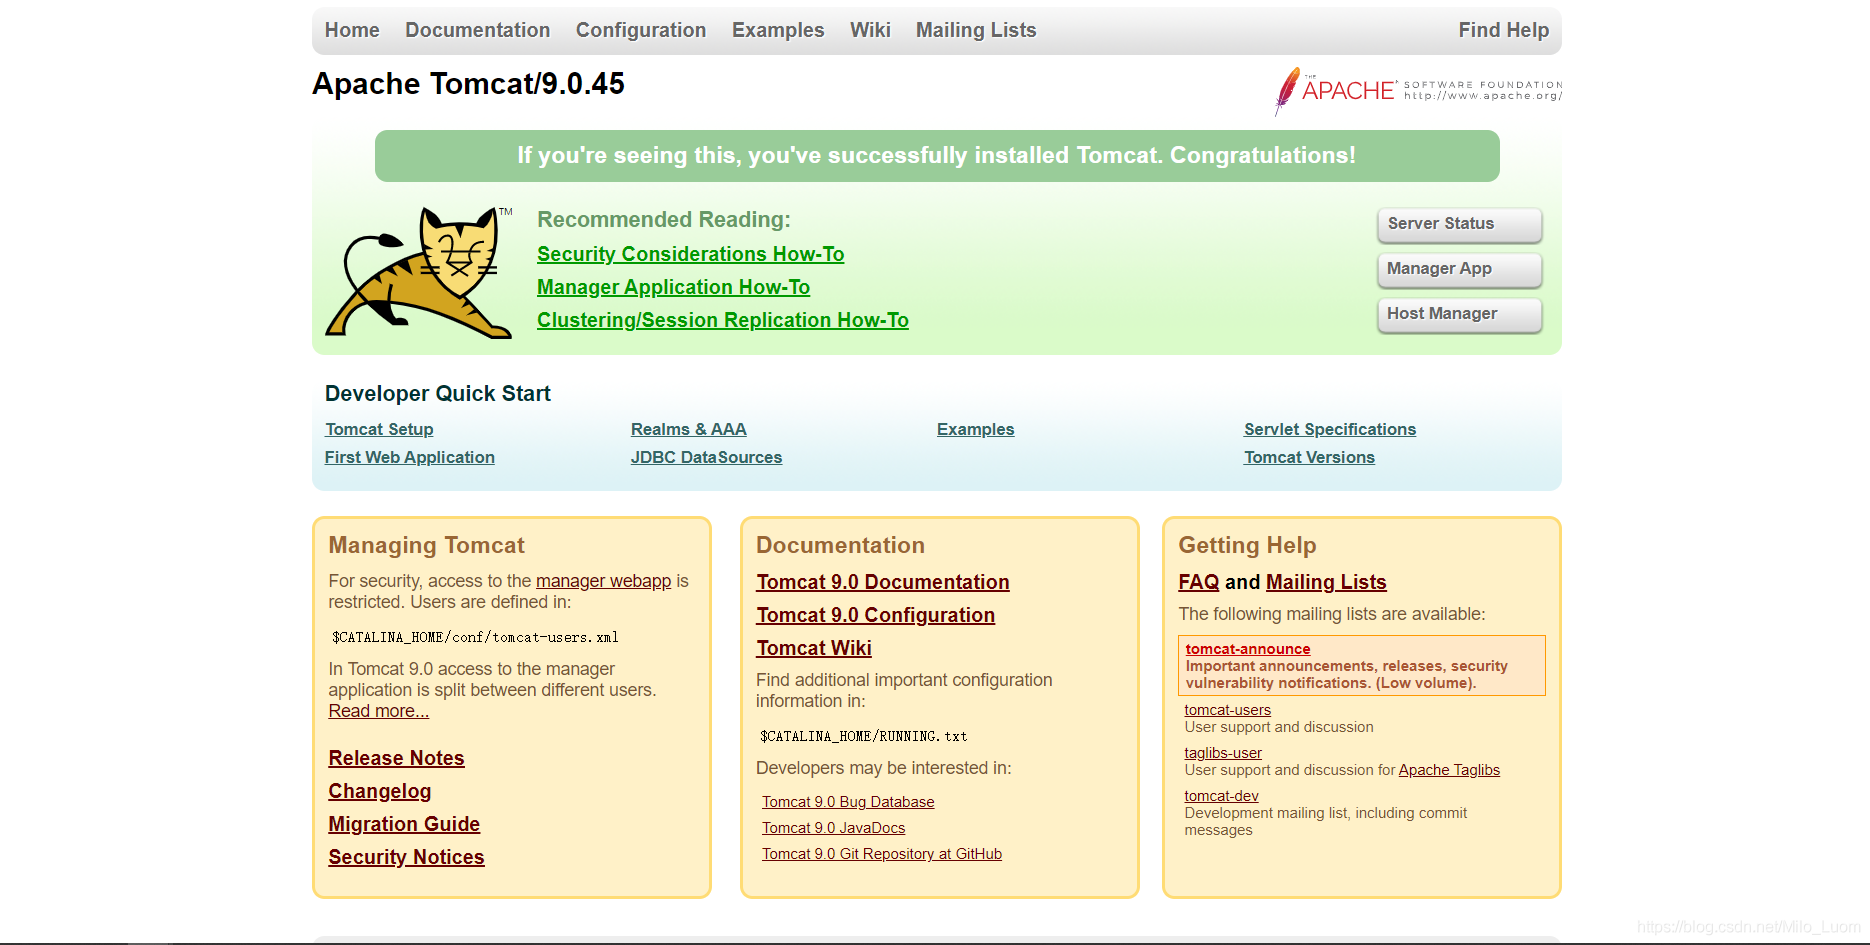Open Manager Application How-To link

(x=673, y=287)
